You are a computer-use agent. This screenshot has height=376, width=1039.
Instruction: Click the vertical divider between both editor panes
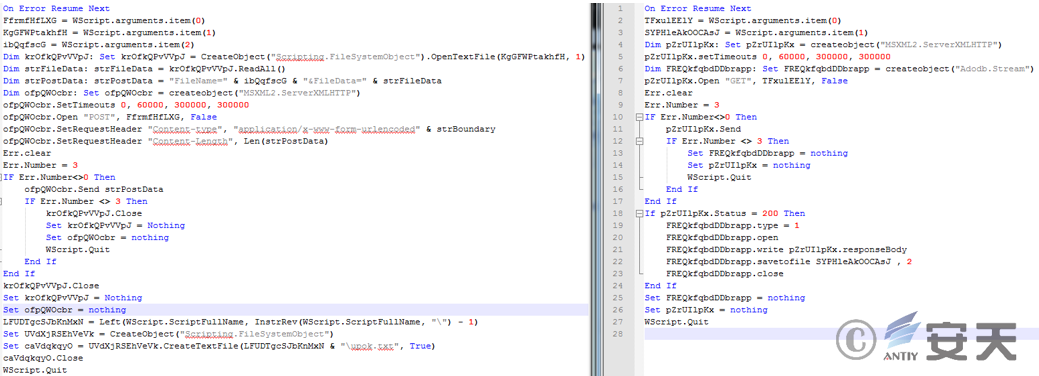click(x=595, y=188)
